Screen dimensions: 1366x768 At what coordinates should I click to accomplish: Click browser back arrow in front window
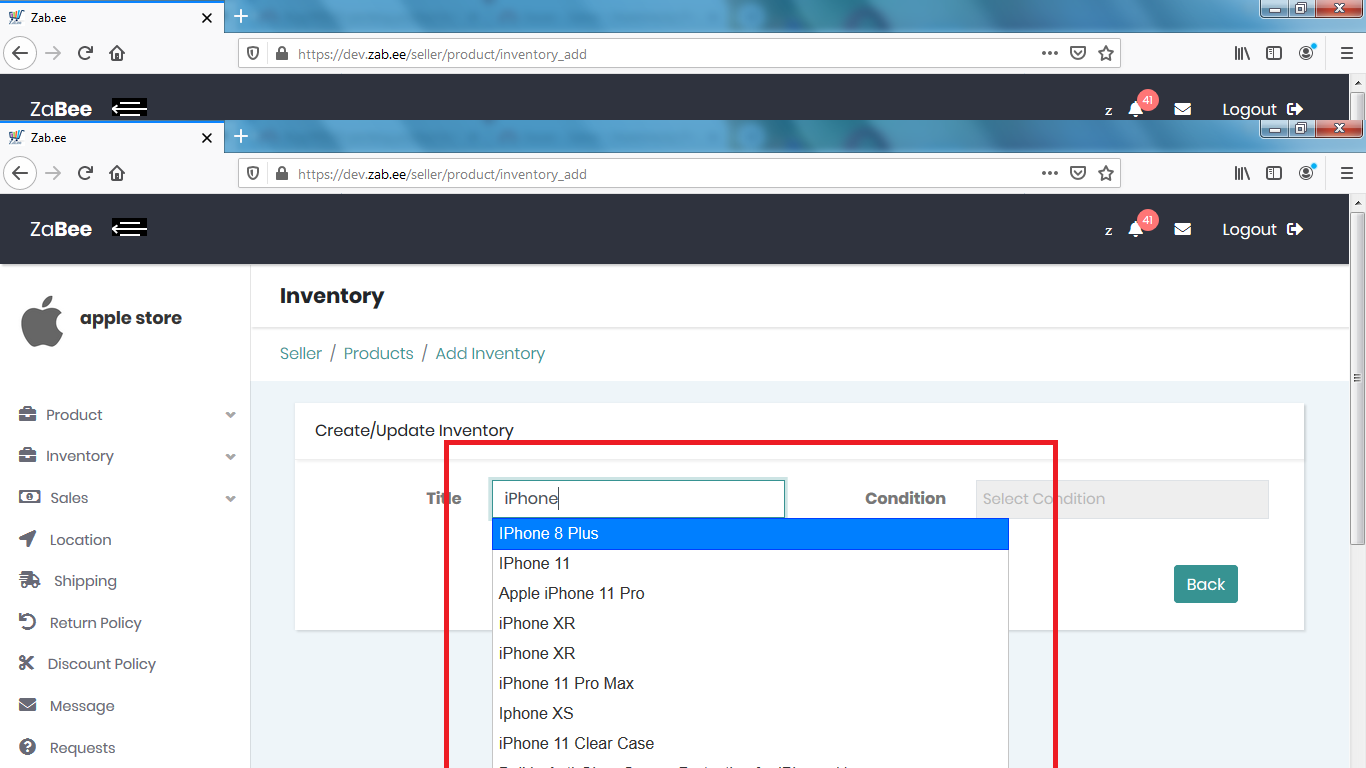point(20,173)
